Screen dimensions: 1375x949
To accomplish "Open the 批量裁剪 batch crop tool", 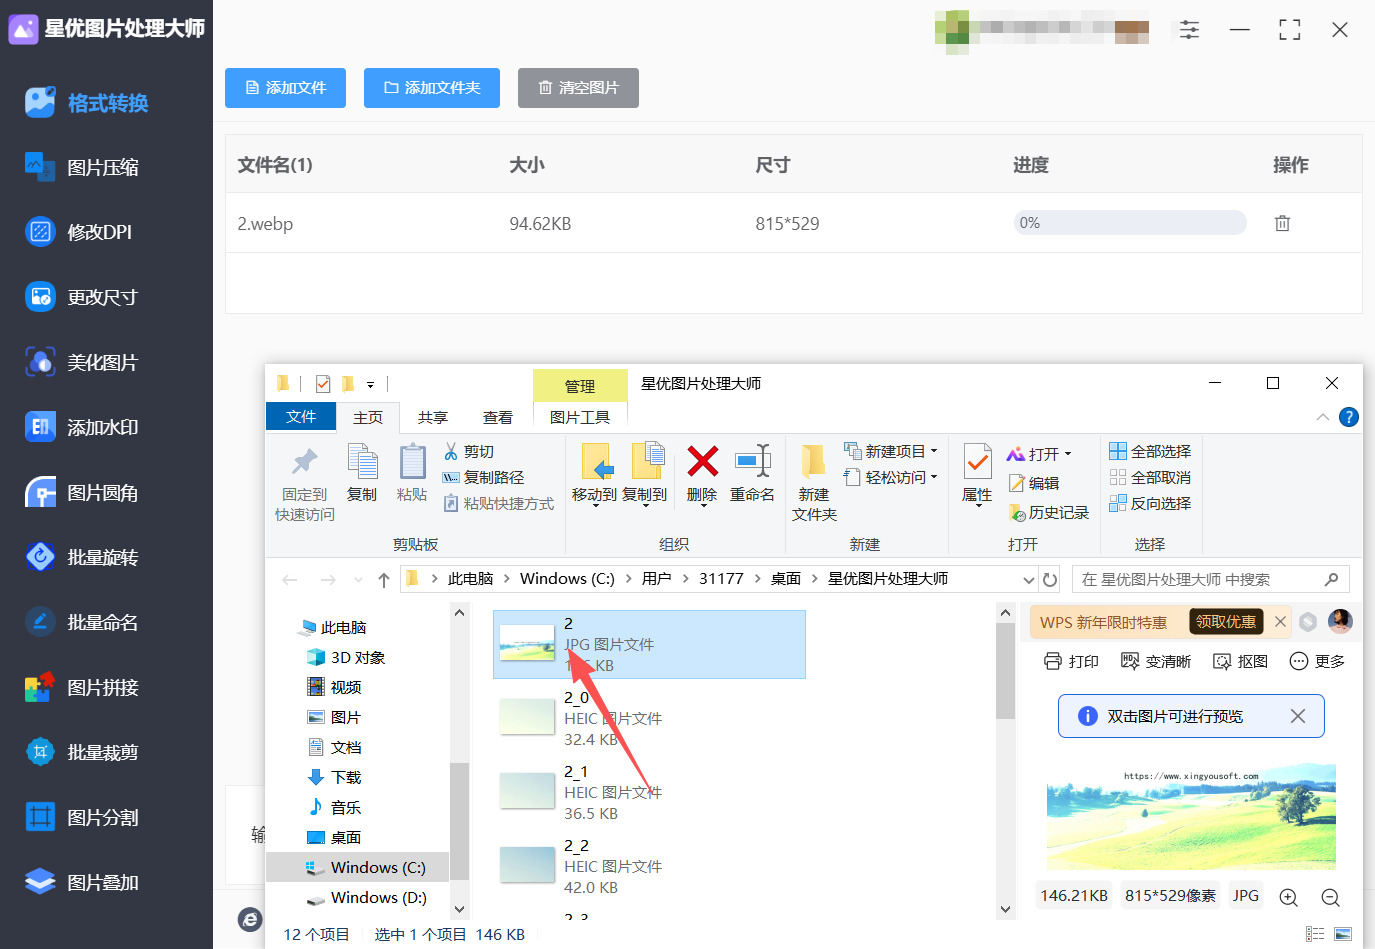I will 82,752.
